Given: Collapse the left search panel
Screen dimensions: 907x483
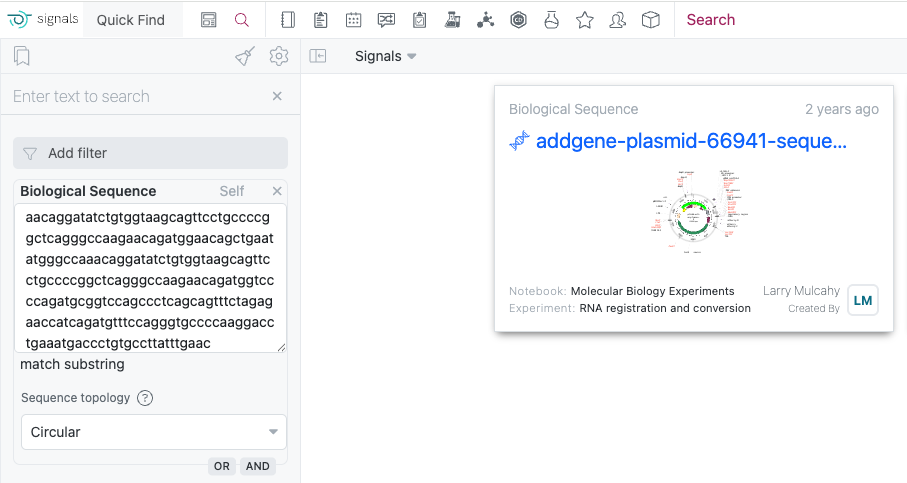Looking at the screenshot, I should (318, 57).
